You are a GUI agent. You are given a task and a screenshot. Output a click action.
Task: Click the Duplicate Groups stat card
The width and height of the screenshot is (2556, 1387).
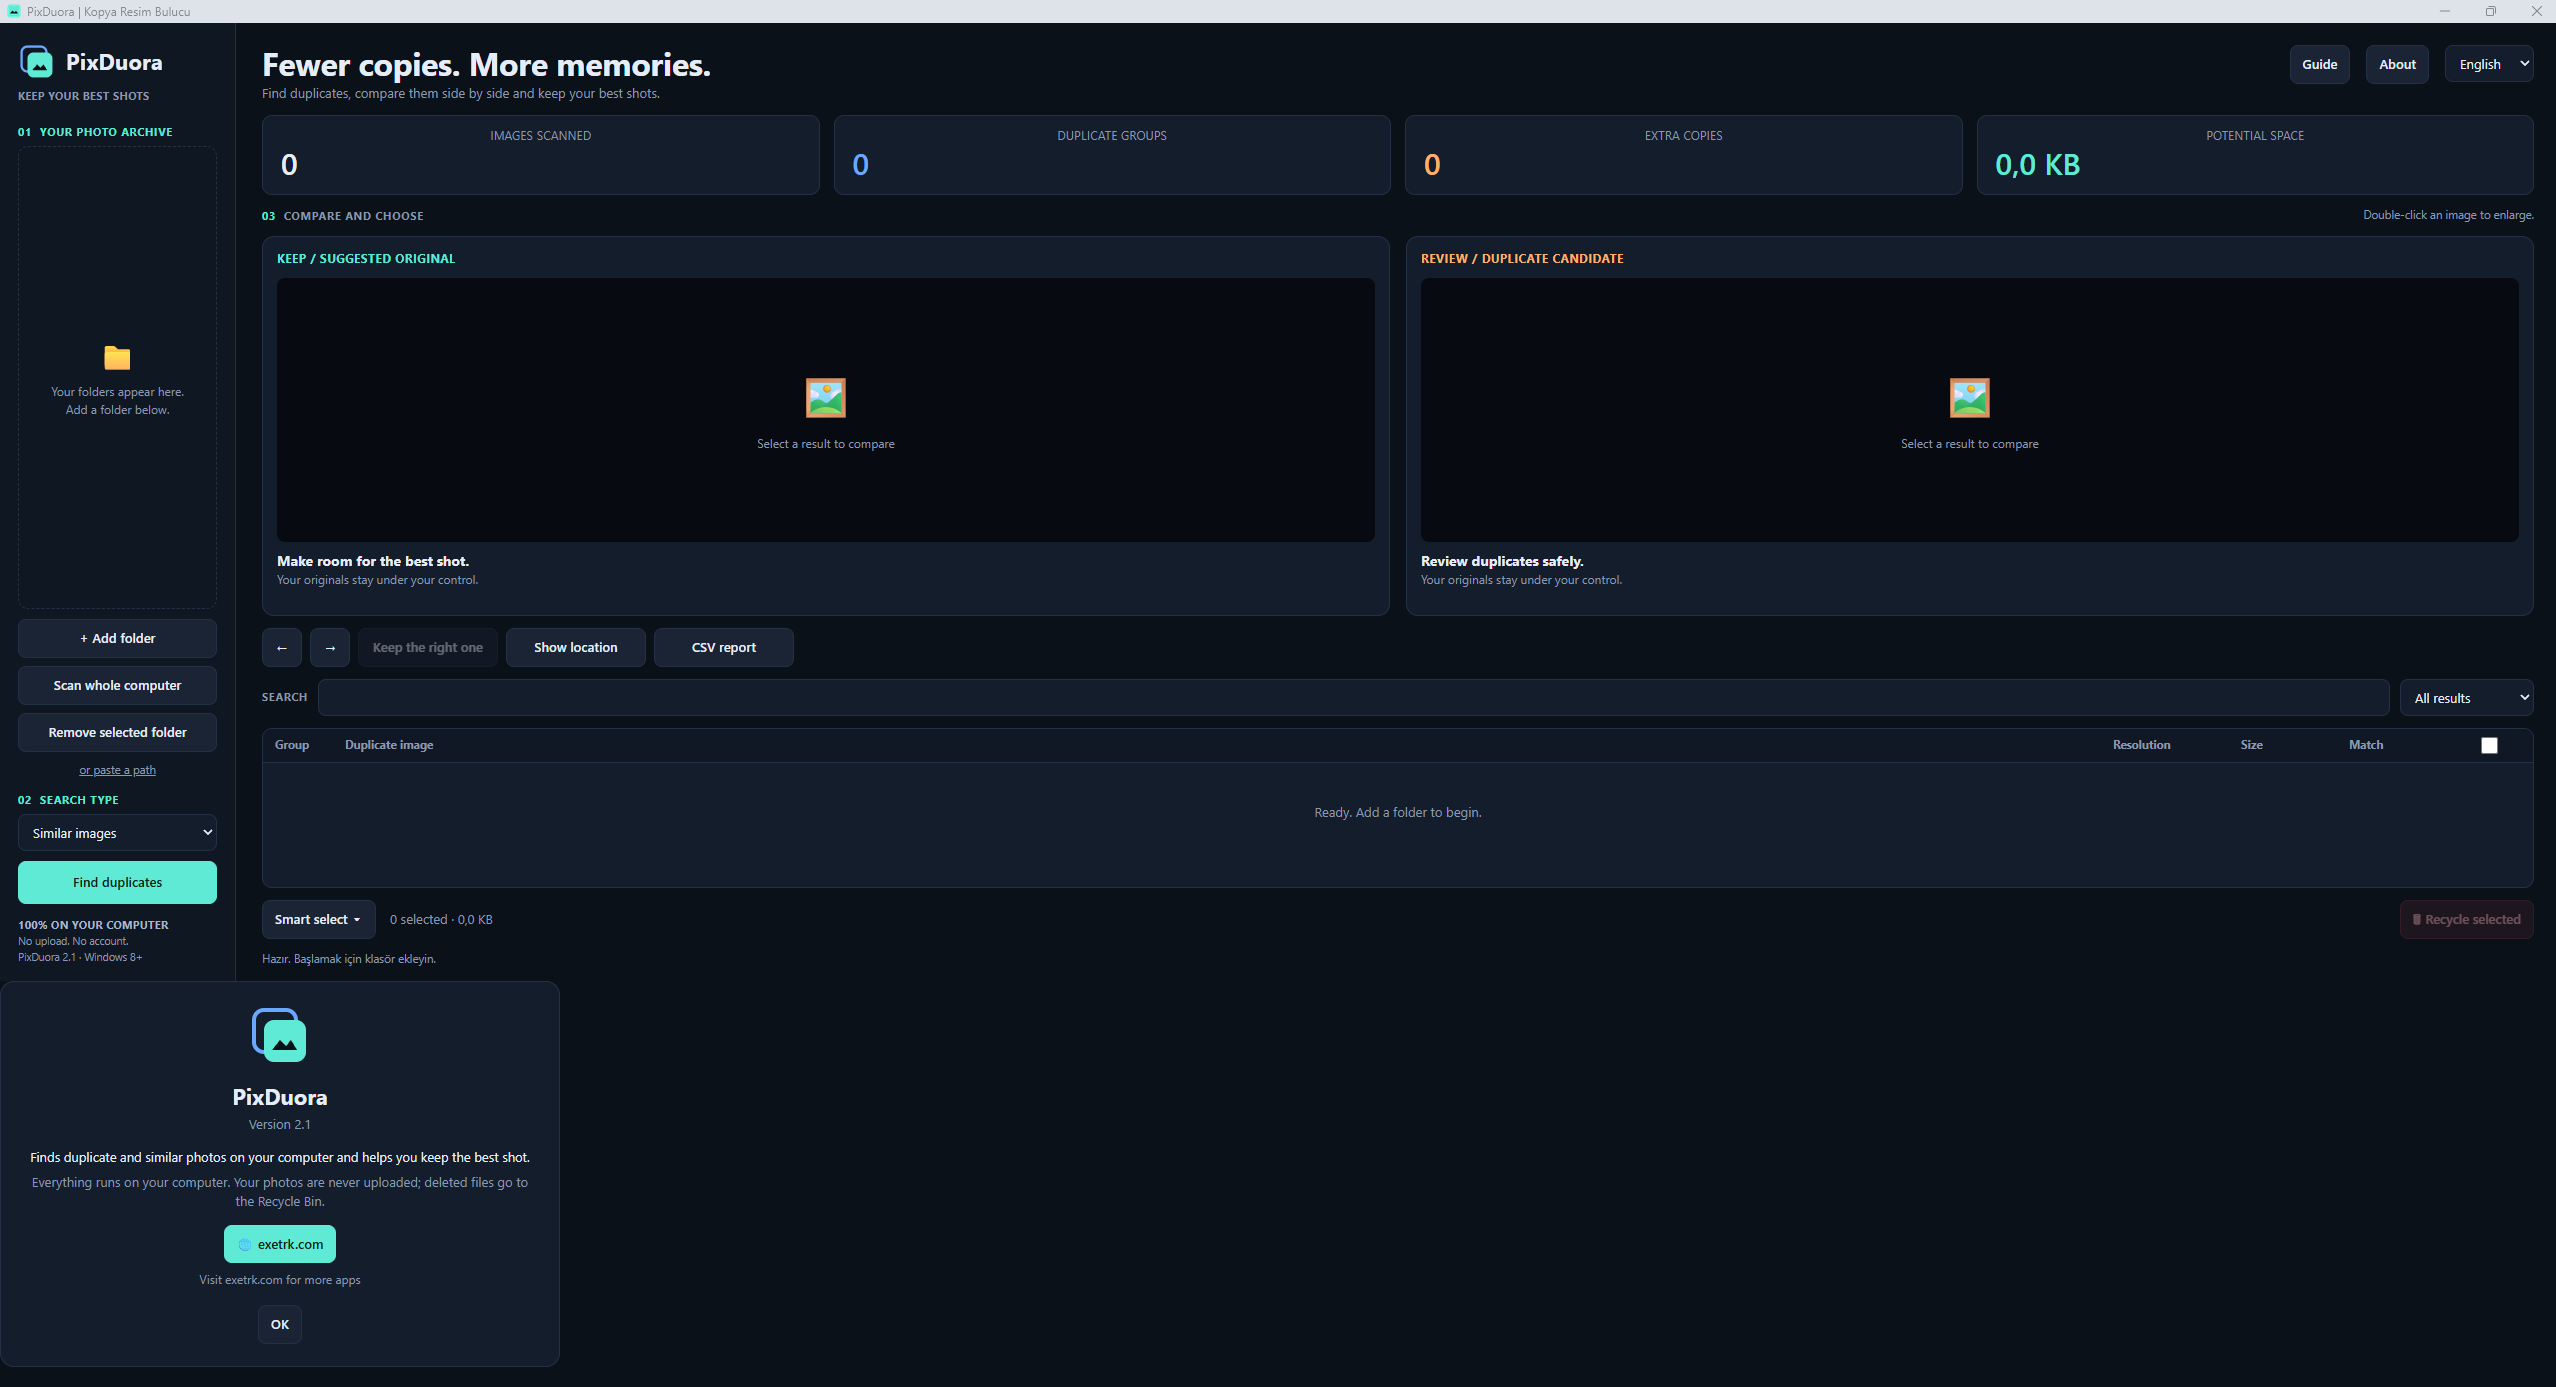[x=1112, y=155]
